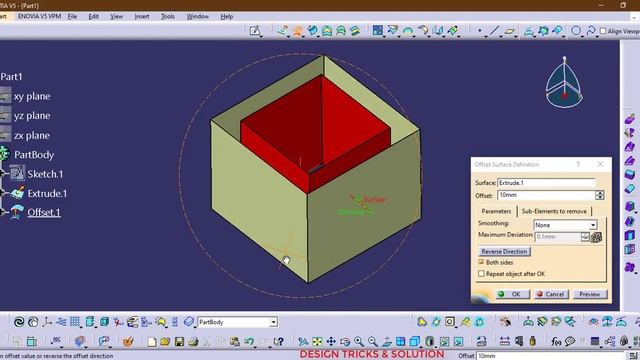
Task: Open the Sketch tool in top toolbar
Action: [x=255, y=31]
